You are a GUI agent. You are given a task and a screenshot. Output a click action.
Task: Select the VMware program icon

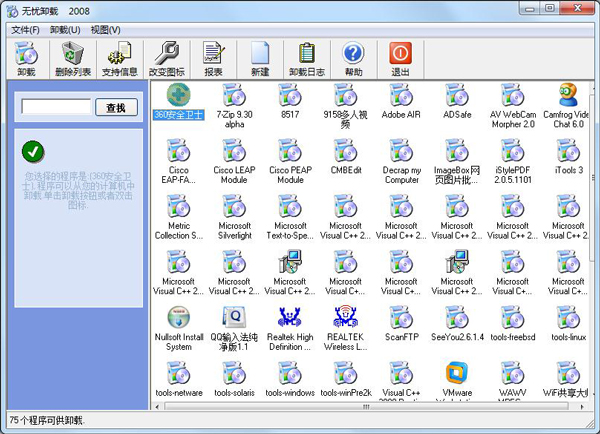coord(457,375)
